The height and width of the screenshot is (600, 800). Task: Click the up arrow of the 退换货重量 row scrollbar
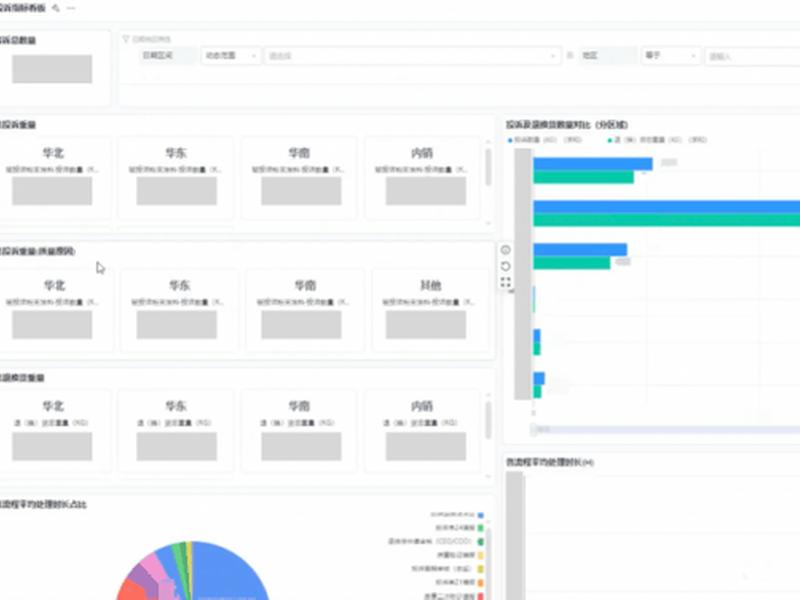tap(488, 395)
